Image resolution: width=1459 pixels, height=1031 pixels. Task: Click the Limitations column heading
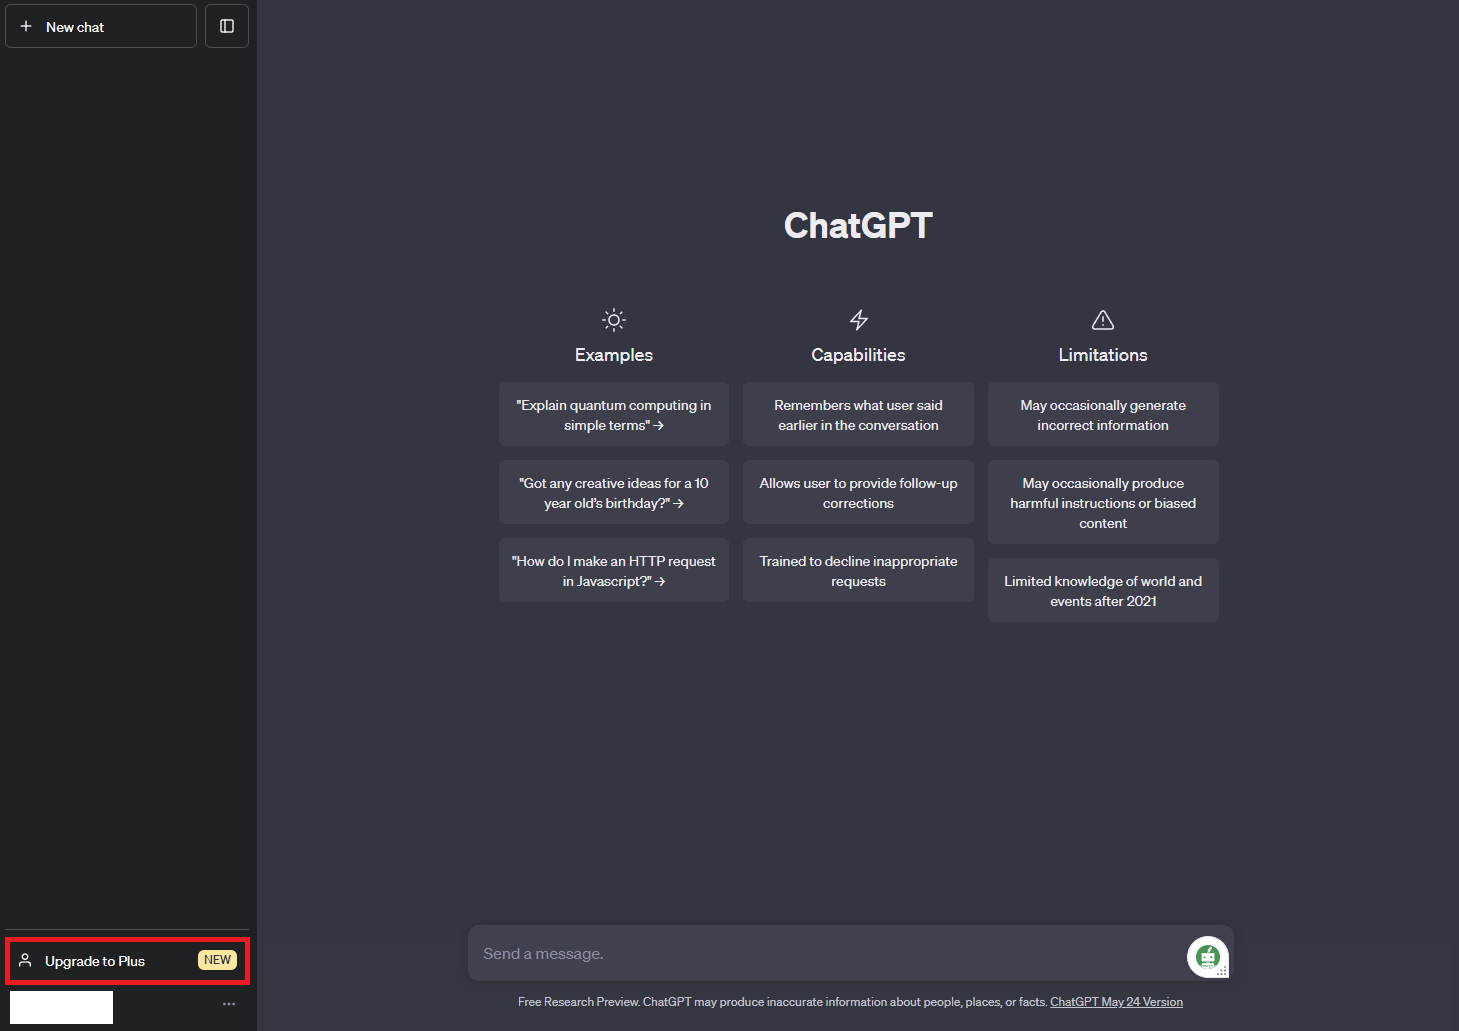(x=1103, y=355)
